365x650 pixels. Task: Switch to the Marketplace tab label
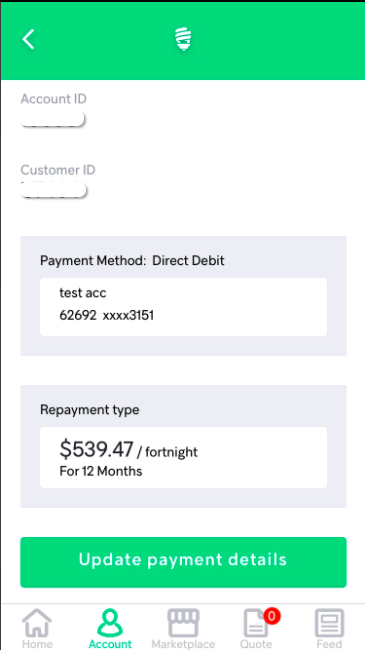[183, 644]
